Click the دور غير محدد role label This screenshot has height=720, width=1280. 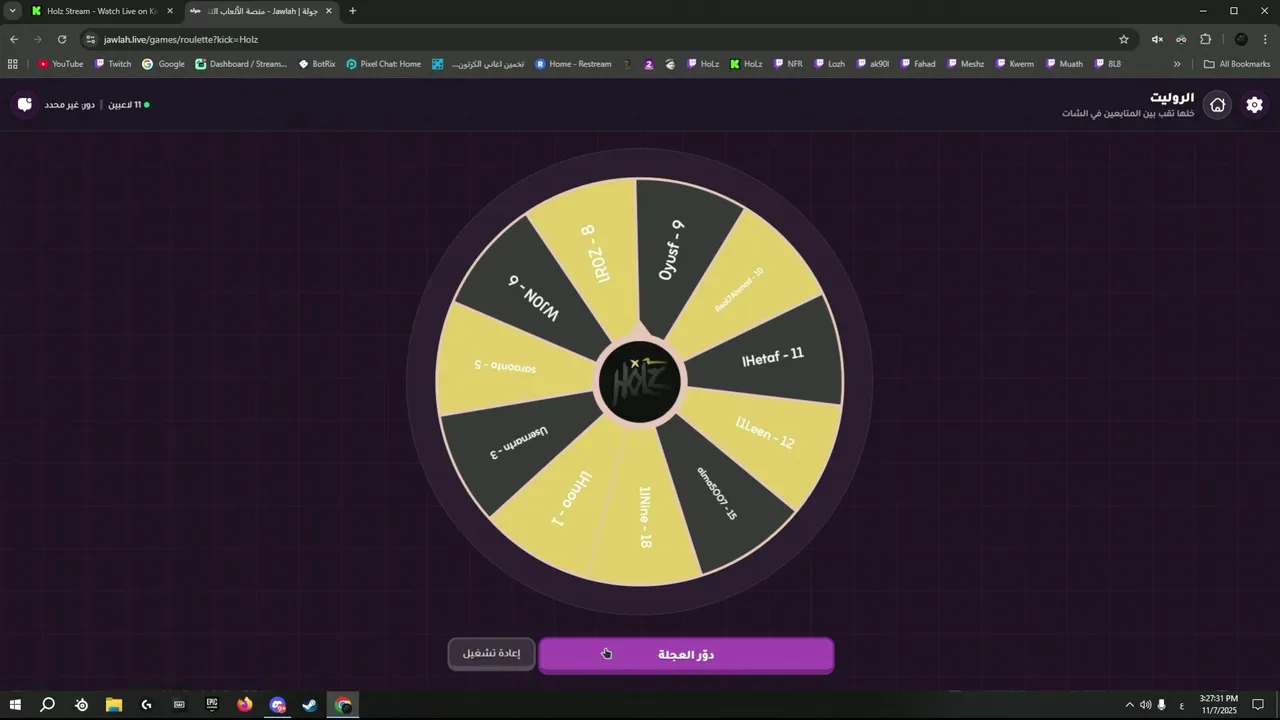70,105
